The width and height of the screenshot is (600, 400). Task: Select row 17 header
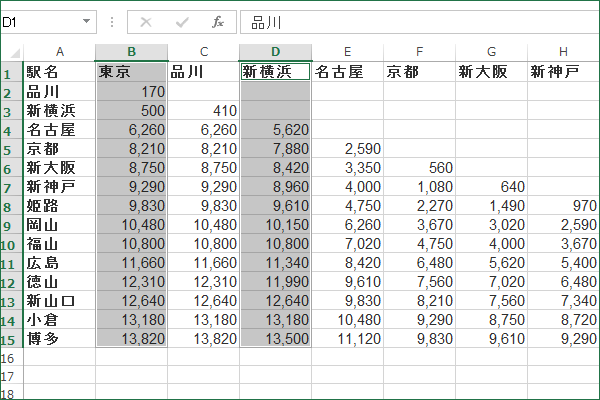point(11,375)
